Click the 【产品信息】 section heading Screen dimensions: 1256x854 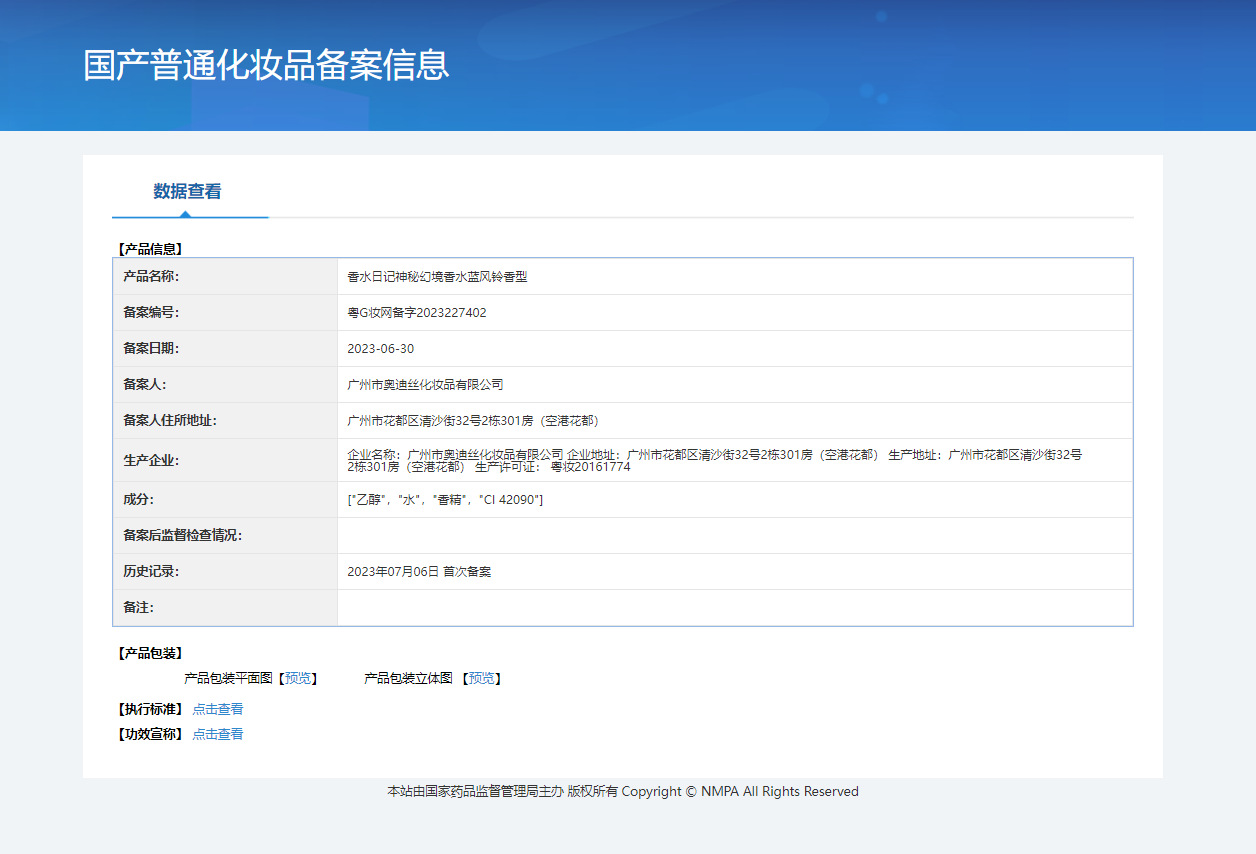[x=150, y=248]
